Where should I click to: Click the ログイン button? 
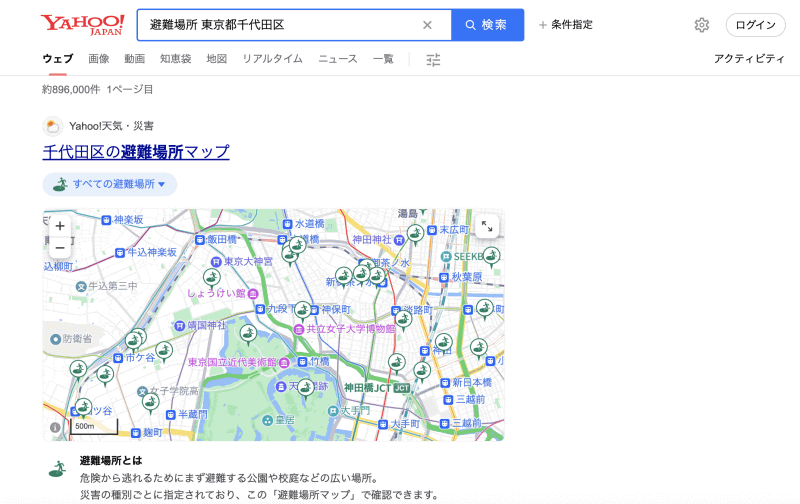click(x=756, y=25)
